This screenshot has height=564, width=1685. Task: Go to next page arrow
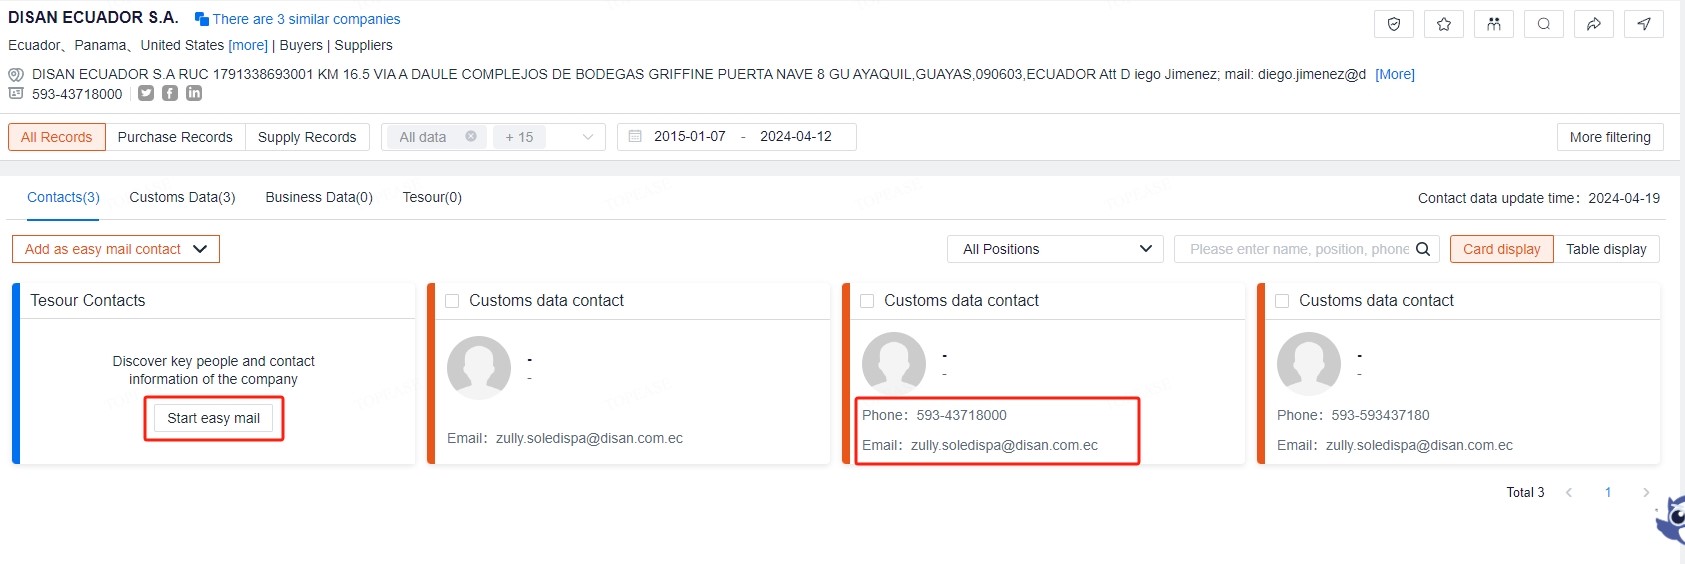1646,492
